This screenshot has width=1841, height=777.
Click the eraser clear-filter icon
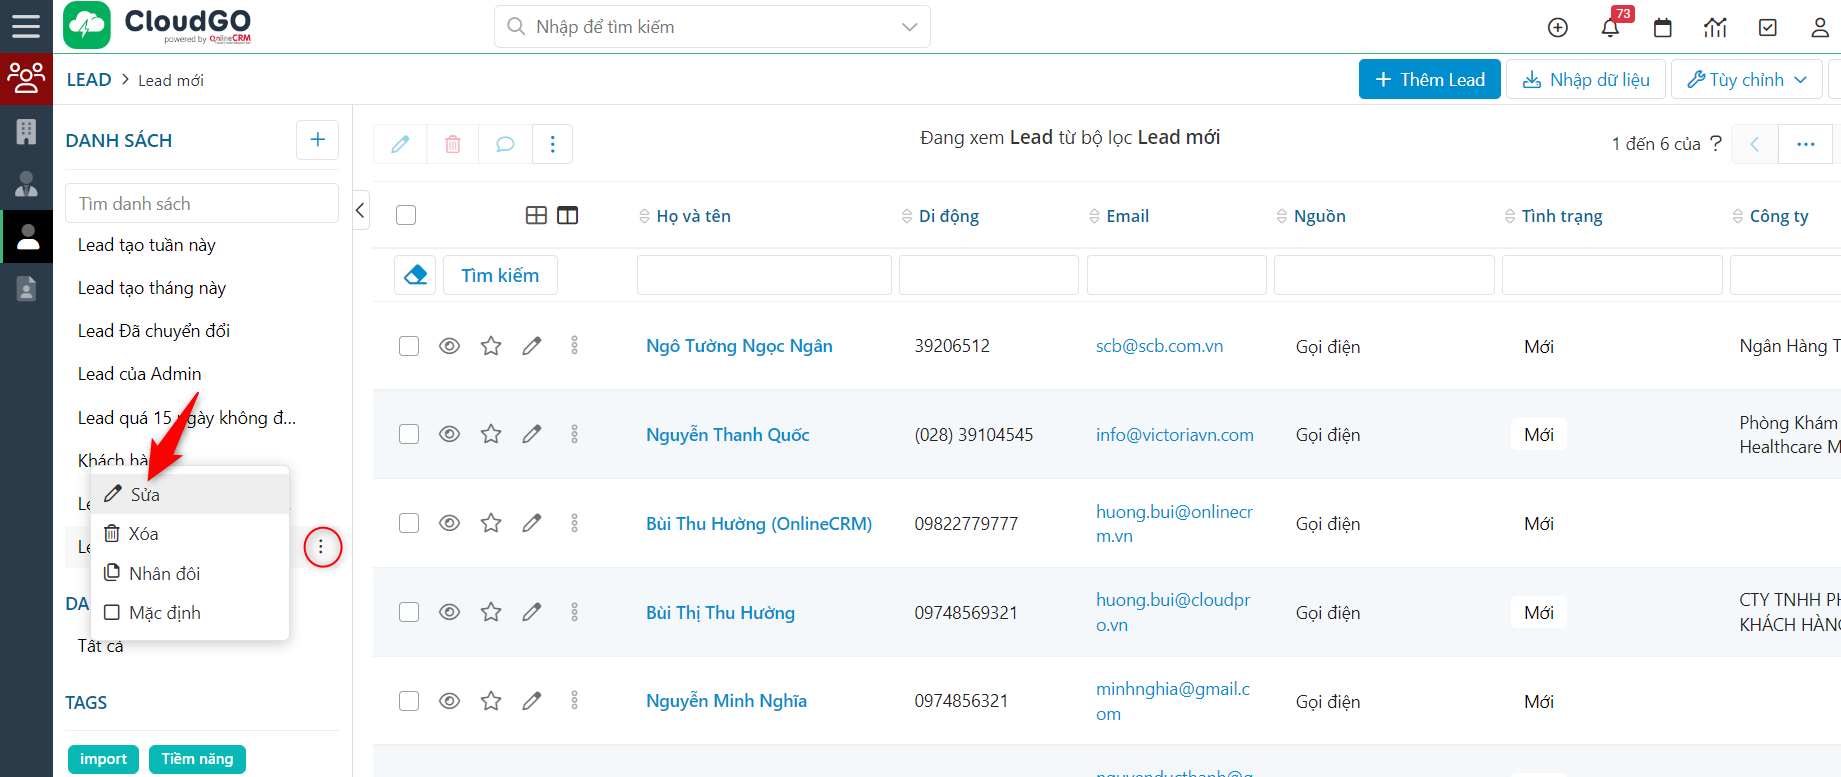[x=415, y=275]
